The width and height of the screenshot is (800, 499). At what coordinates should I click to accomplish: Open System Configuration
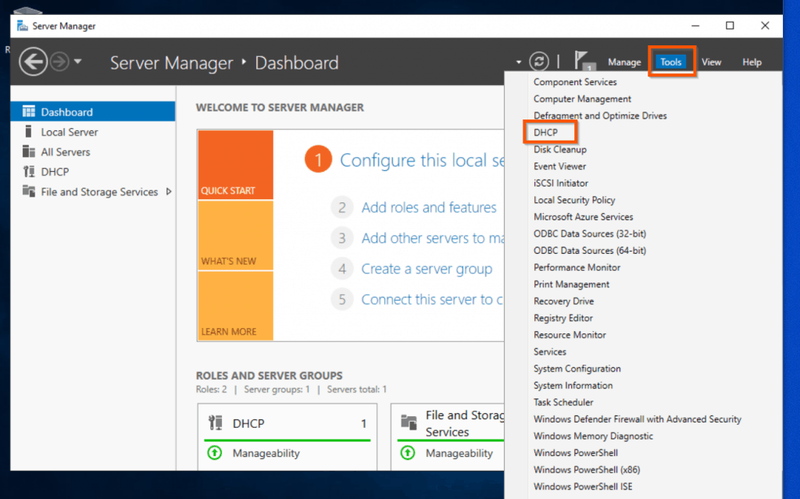(x=577, y=368)
